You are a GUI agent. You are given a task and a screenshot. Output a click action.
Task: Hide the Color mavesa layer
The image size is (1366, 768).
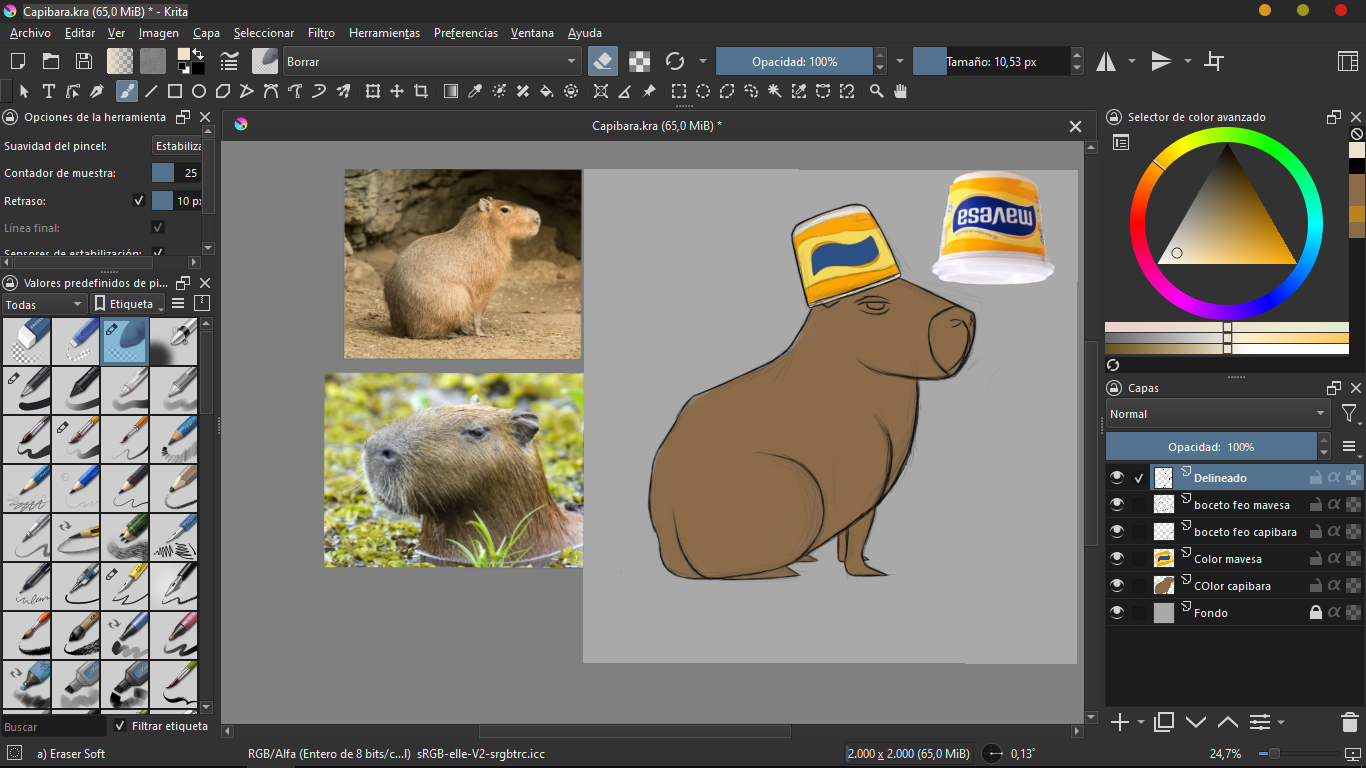tap(1117, 559)
